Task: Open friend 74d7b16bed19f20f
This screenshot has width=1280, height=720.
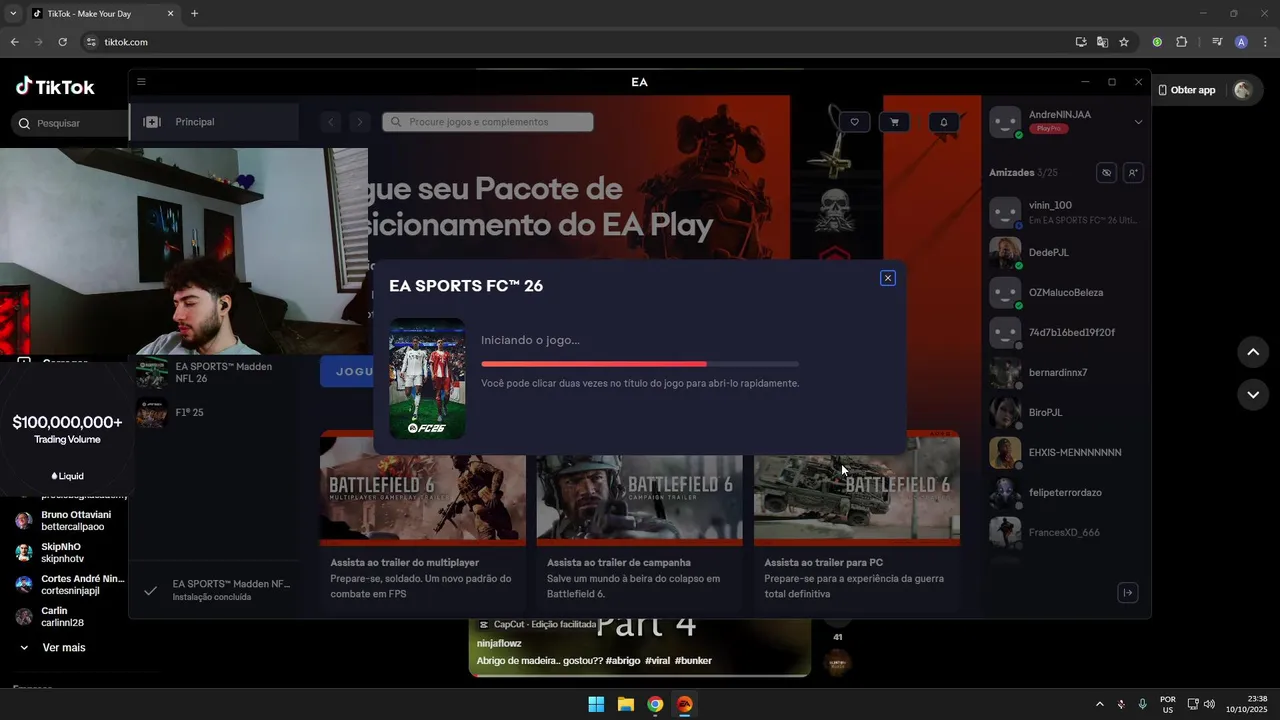Action: point(1066,332)
